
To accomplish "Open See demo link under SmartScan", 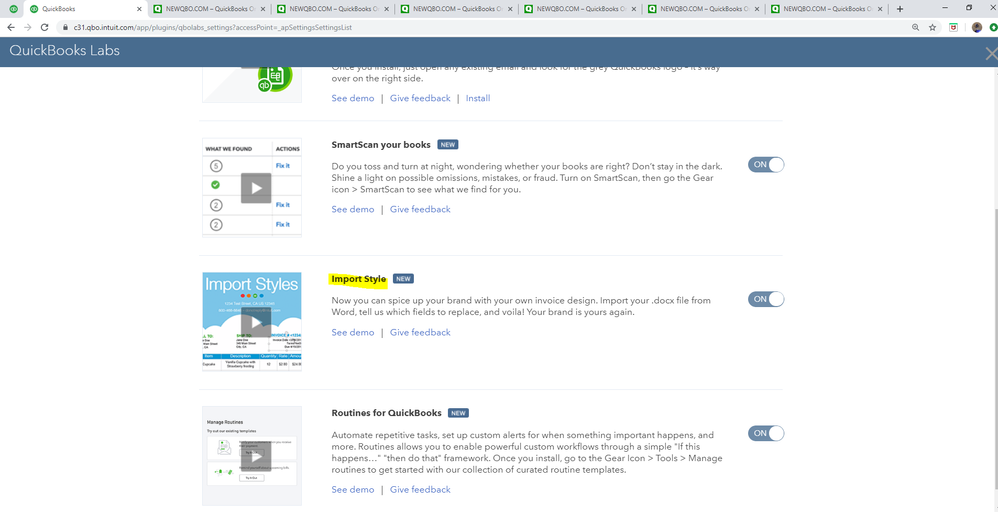I will pyautogui.click(x=353, y=209).
